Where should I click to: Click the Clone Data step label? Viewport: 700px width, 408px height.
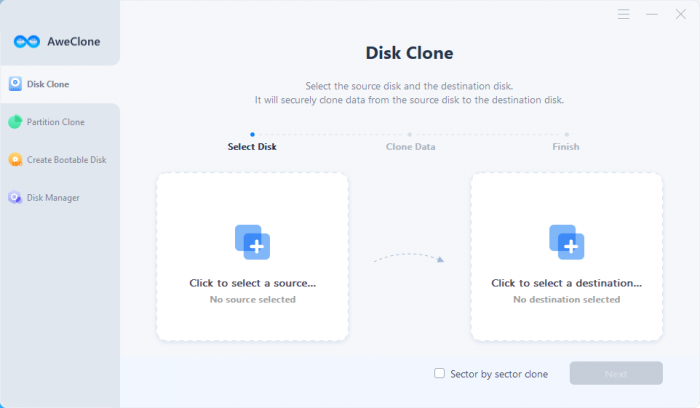click(410, 146)
